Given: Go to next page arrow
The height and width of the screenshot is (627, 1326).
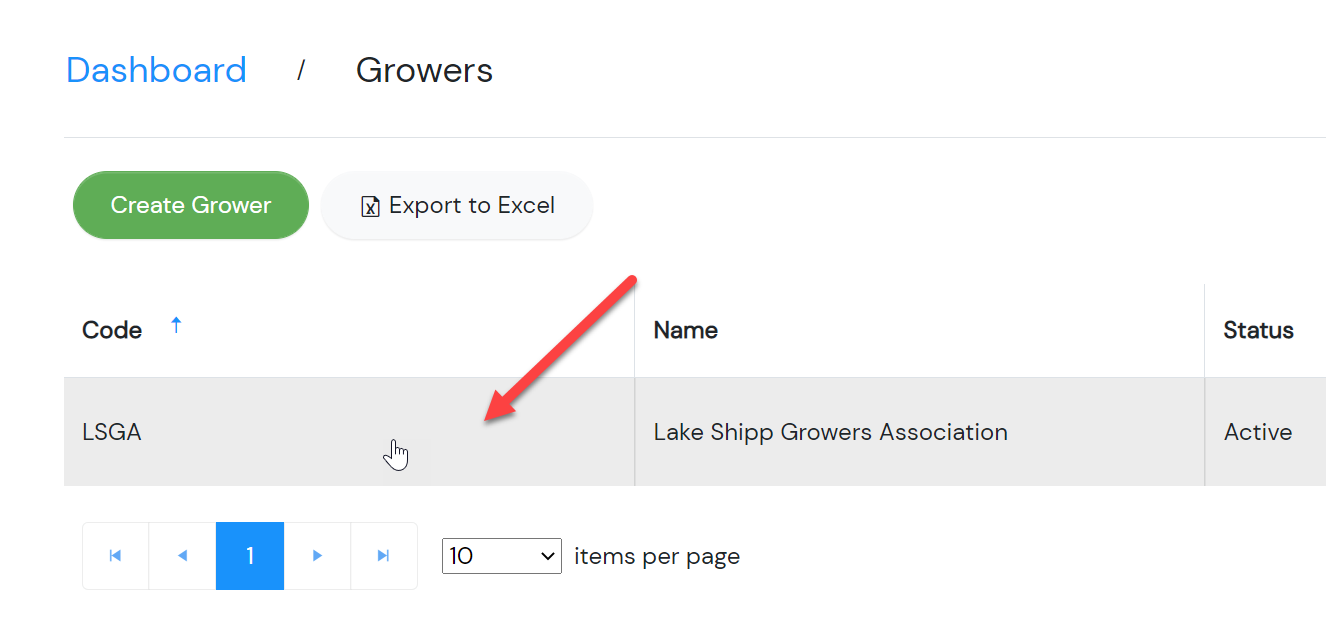Looking at the screenshot, I should coord(317,556).
